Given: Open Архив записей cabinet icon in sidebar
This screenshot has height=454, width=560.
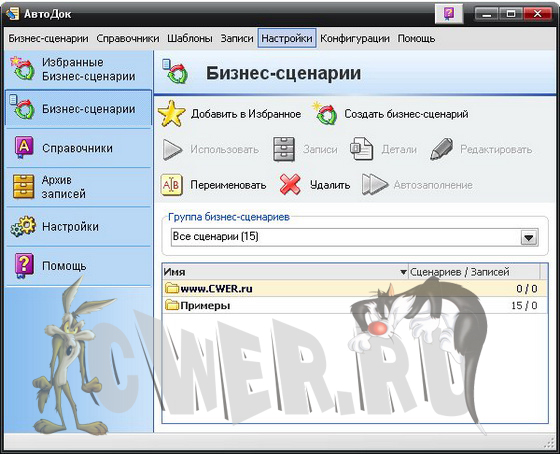Looking at the screenshot, I should tap(24, 186).
